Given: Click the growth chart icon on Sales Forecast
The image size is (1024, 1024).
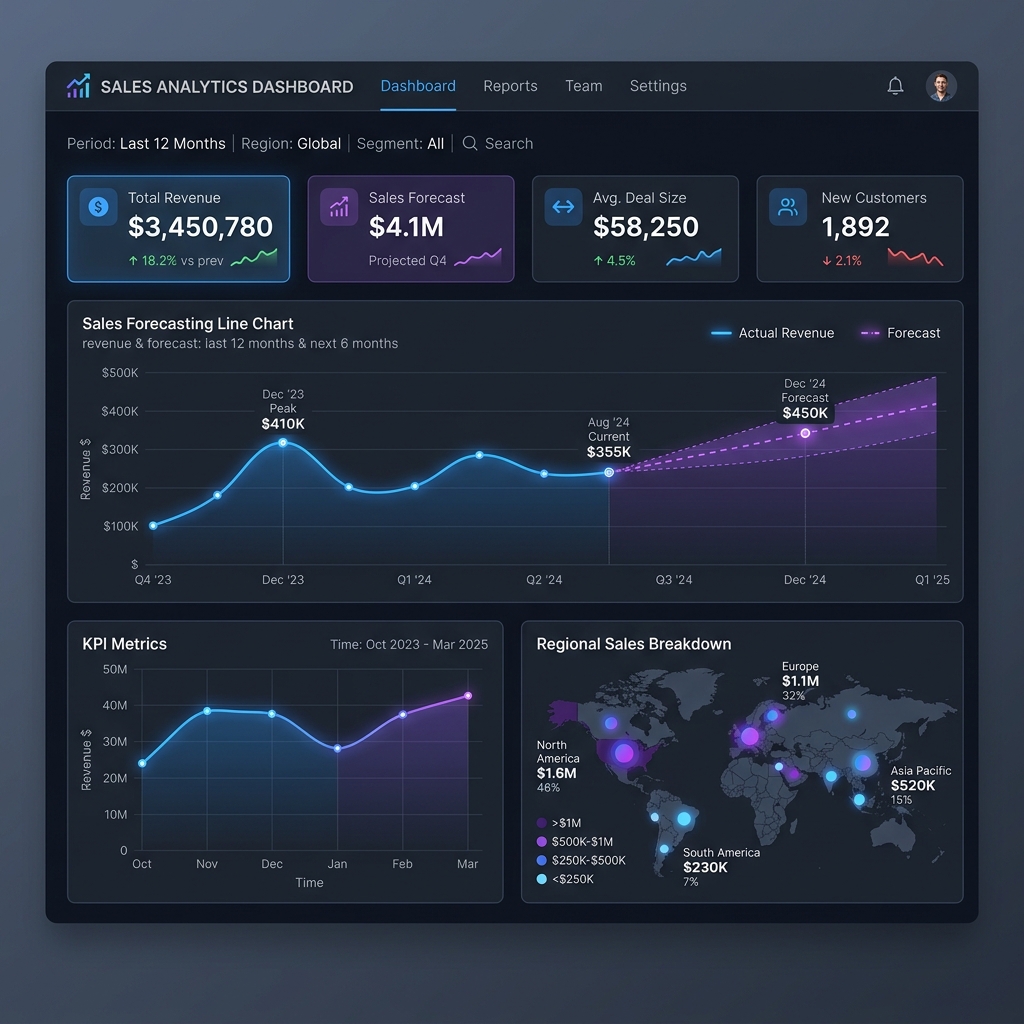Looking at the screenshot, I should pyautogui.click(x=339, y=207).
